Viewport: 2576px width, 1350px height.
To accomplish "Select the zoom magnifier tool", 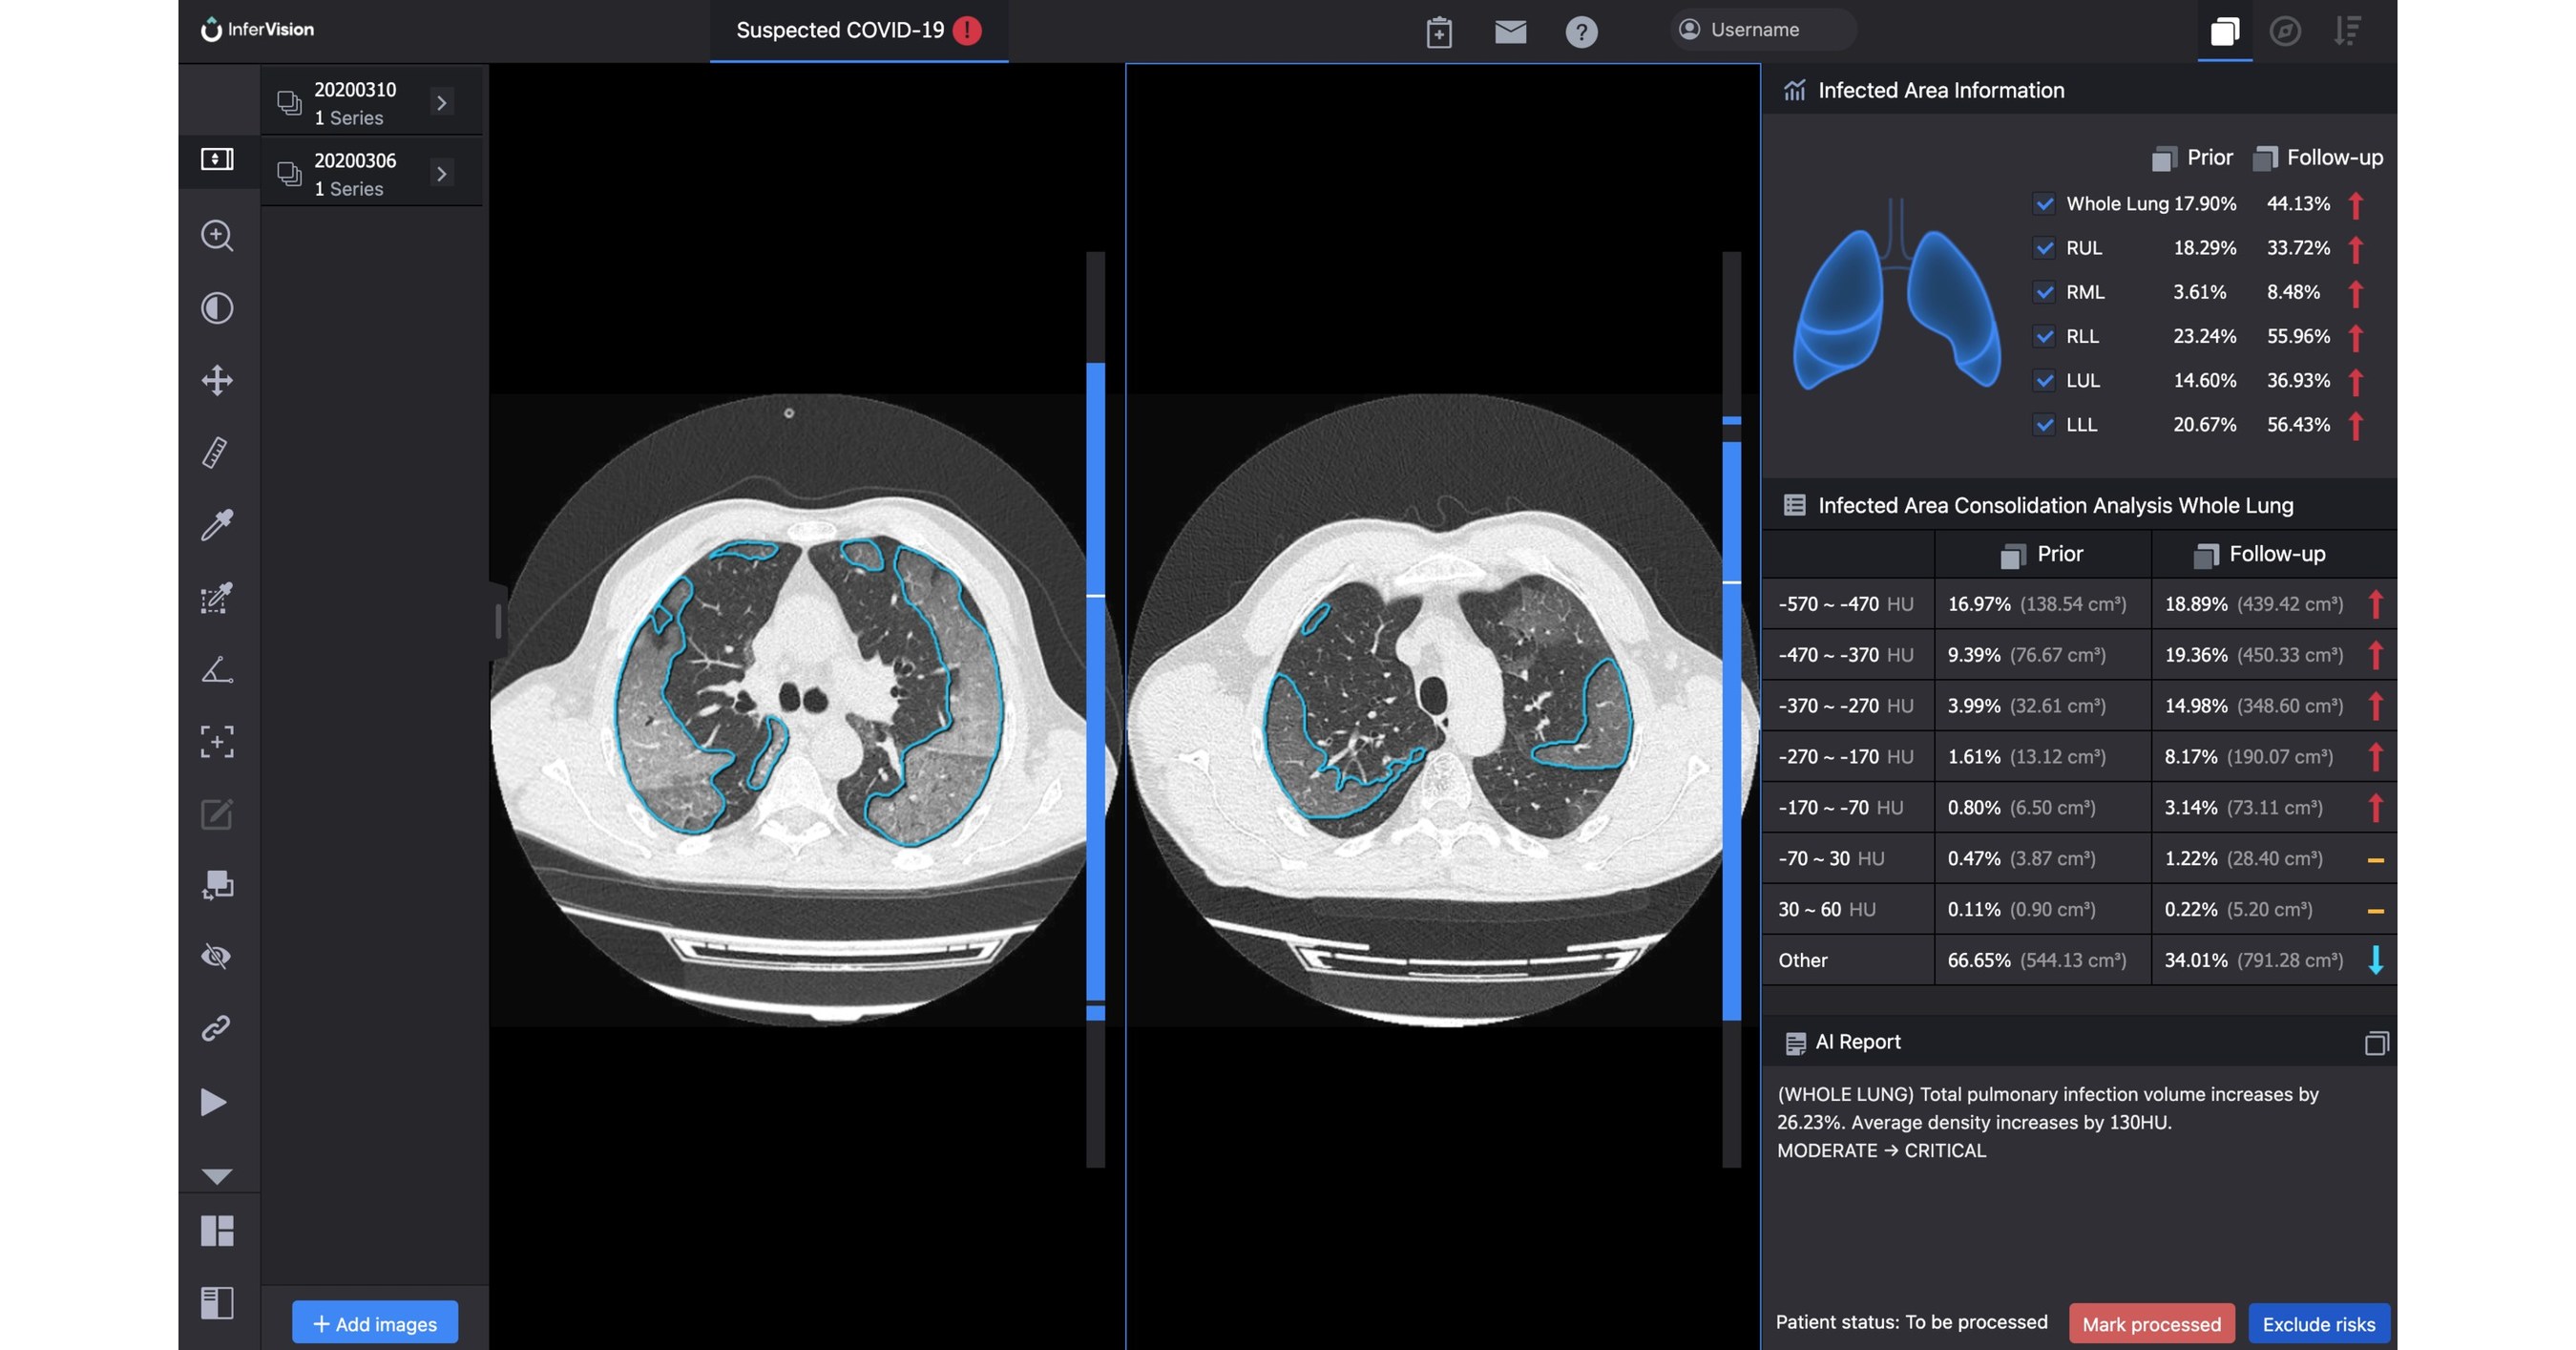I will pyautogui.click(x=217, y=236).
